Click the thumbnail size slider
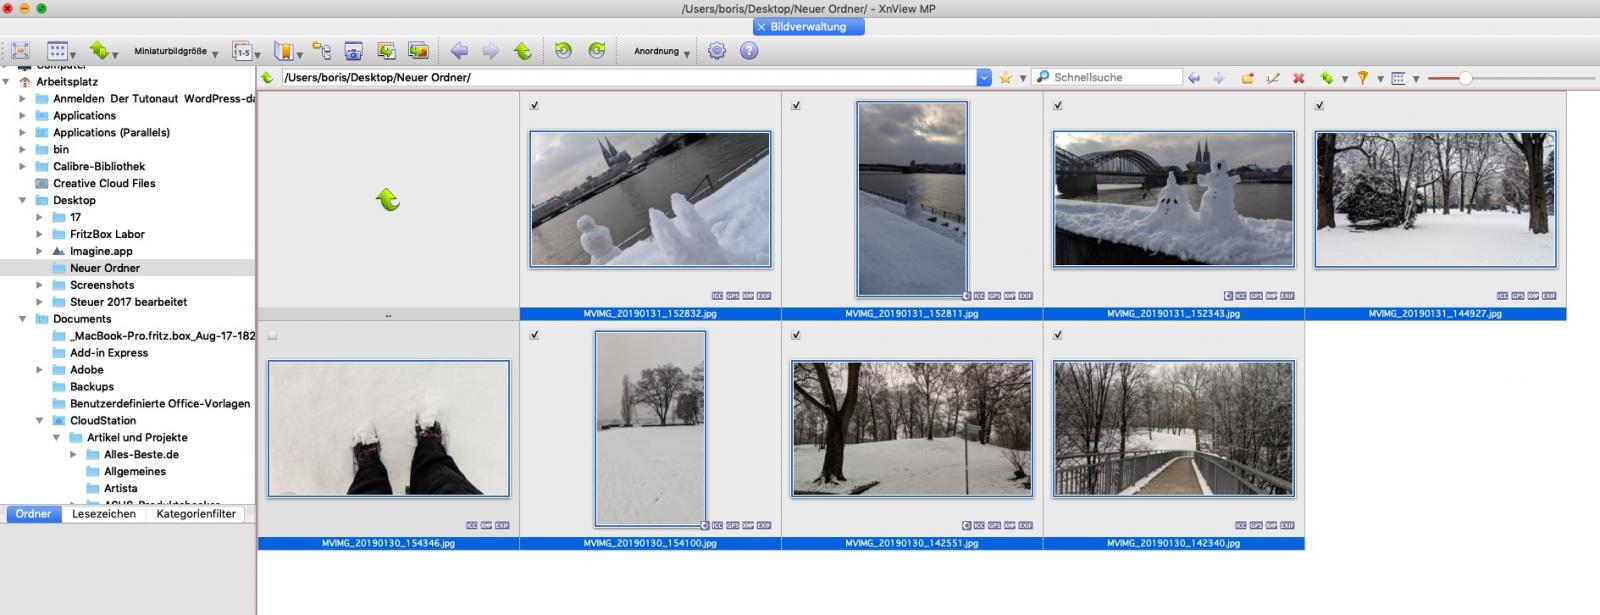The height and width of the screenshot is (615, 1600). (x=1465, y=78)
